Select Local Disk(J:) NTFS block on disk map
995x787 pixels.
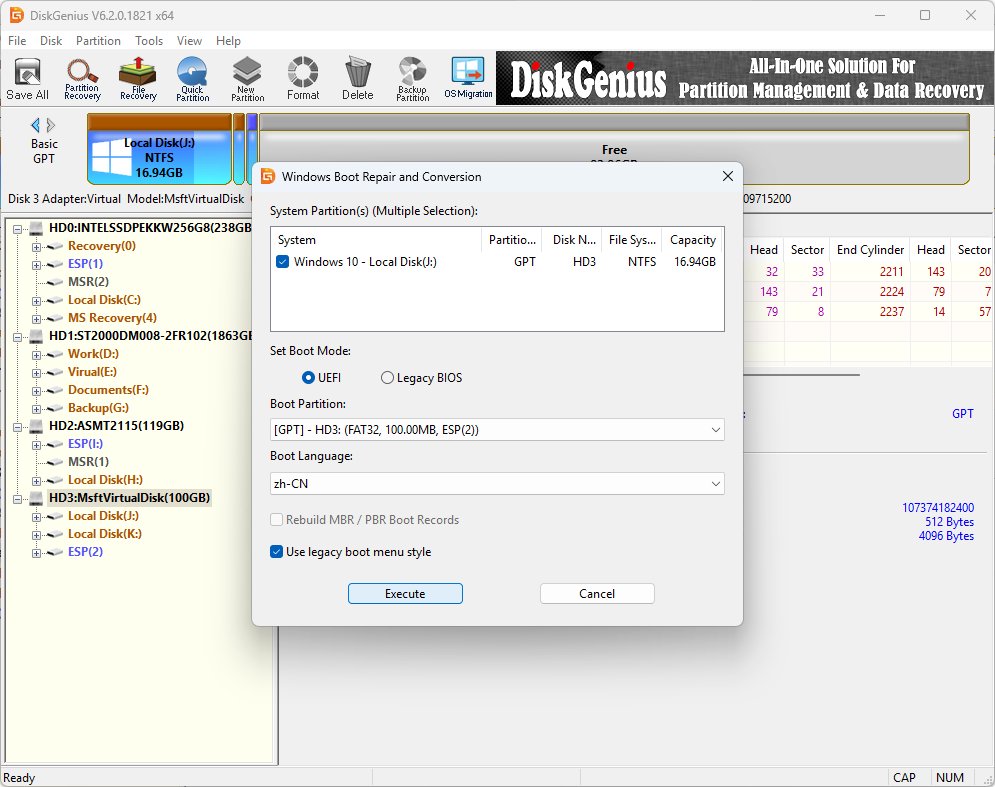coord(159,150)
